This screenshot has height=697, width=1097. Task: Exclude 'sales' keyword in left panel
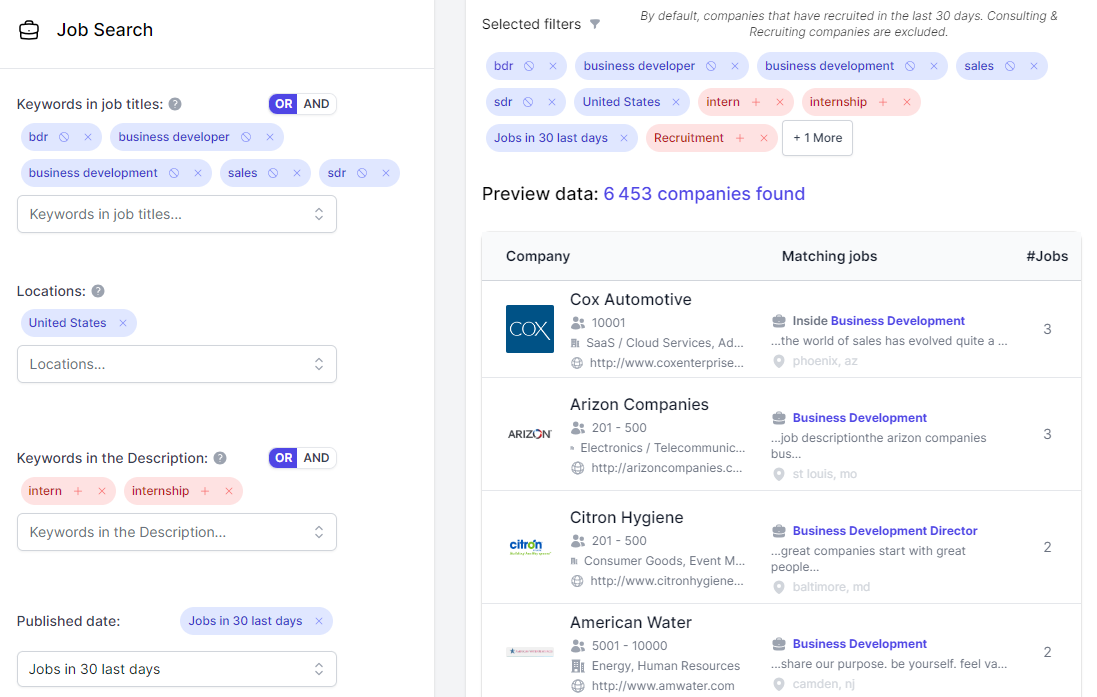(x=274, y=173)
